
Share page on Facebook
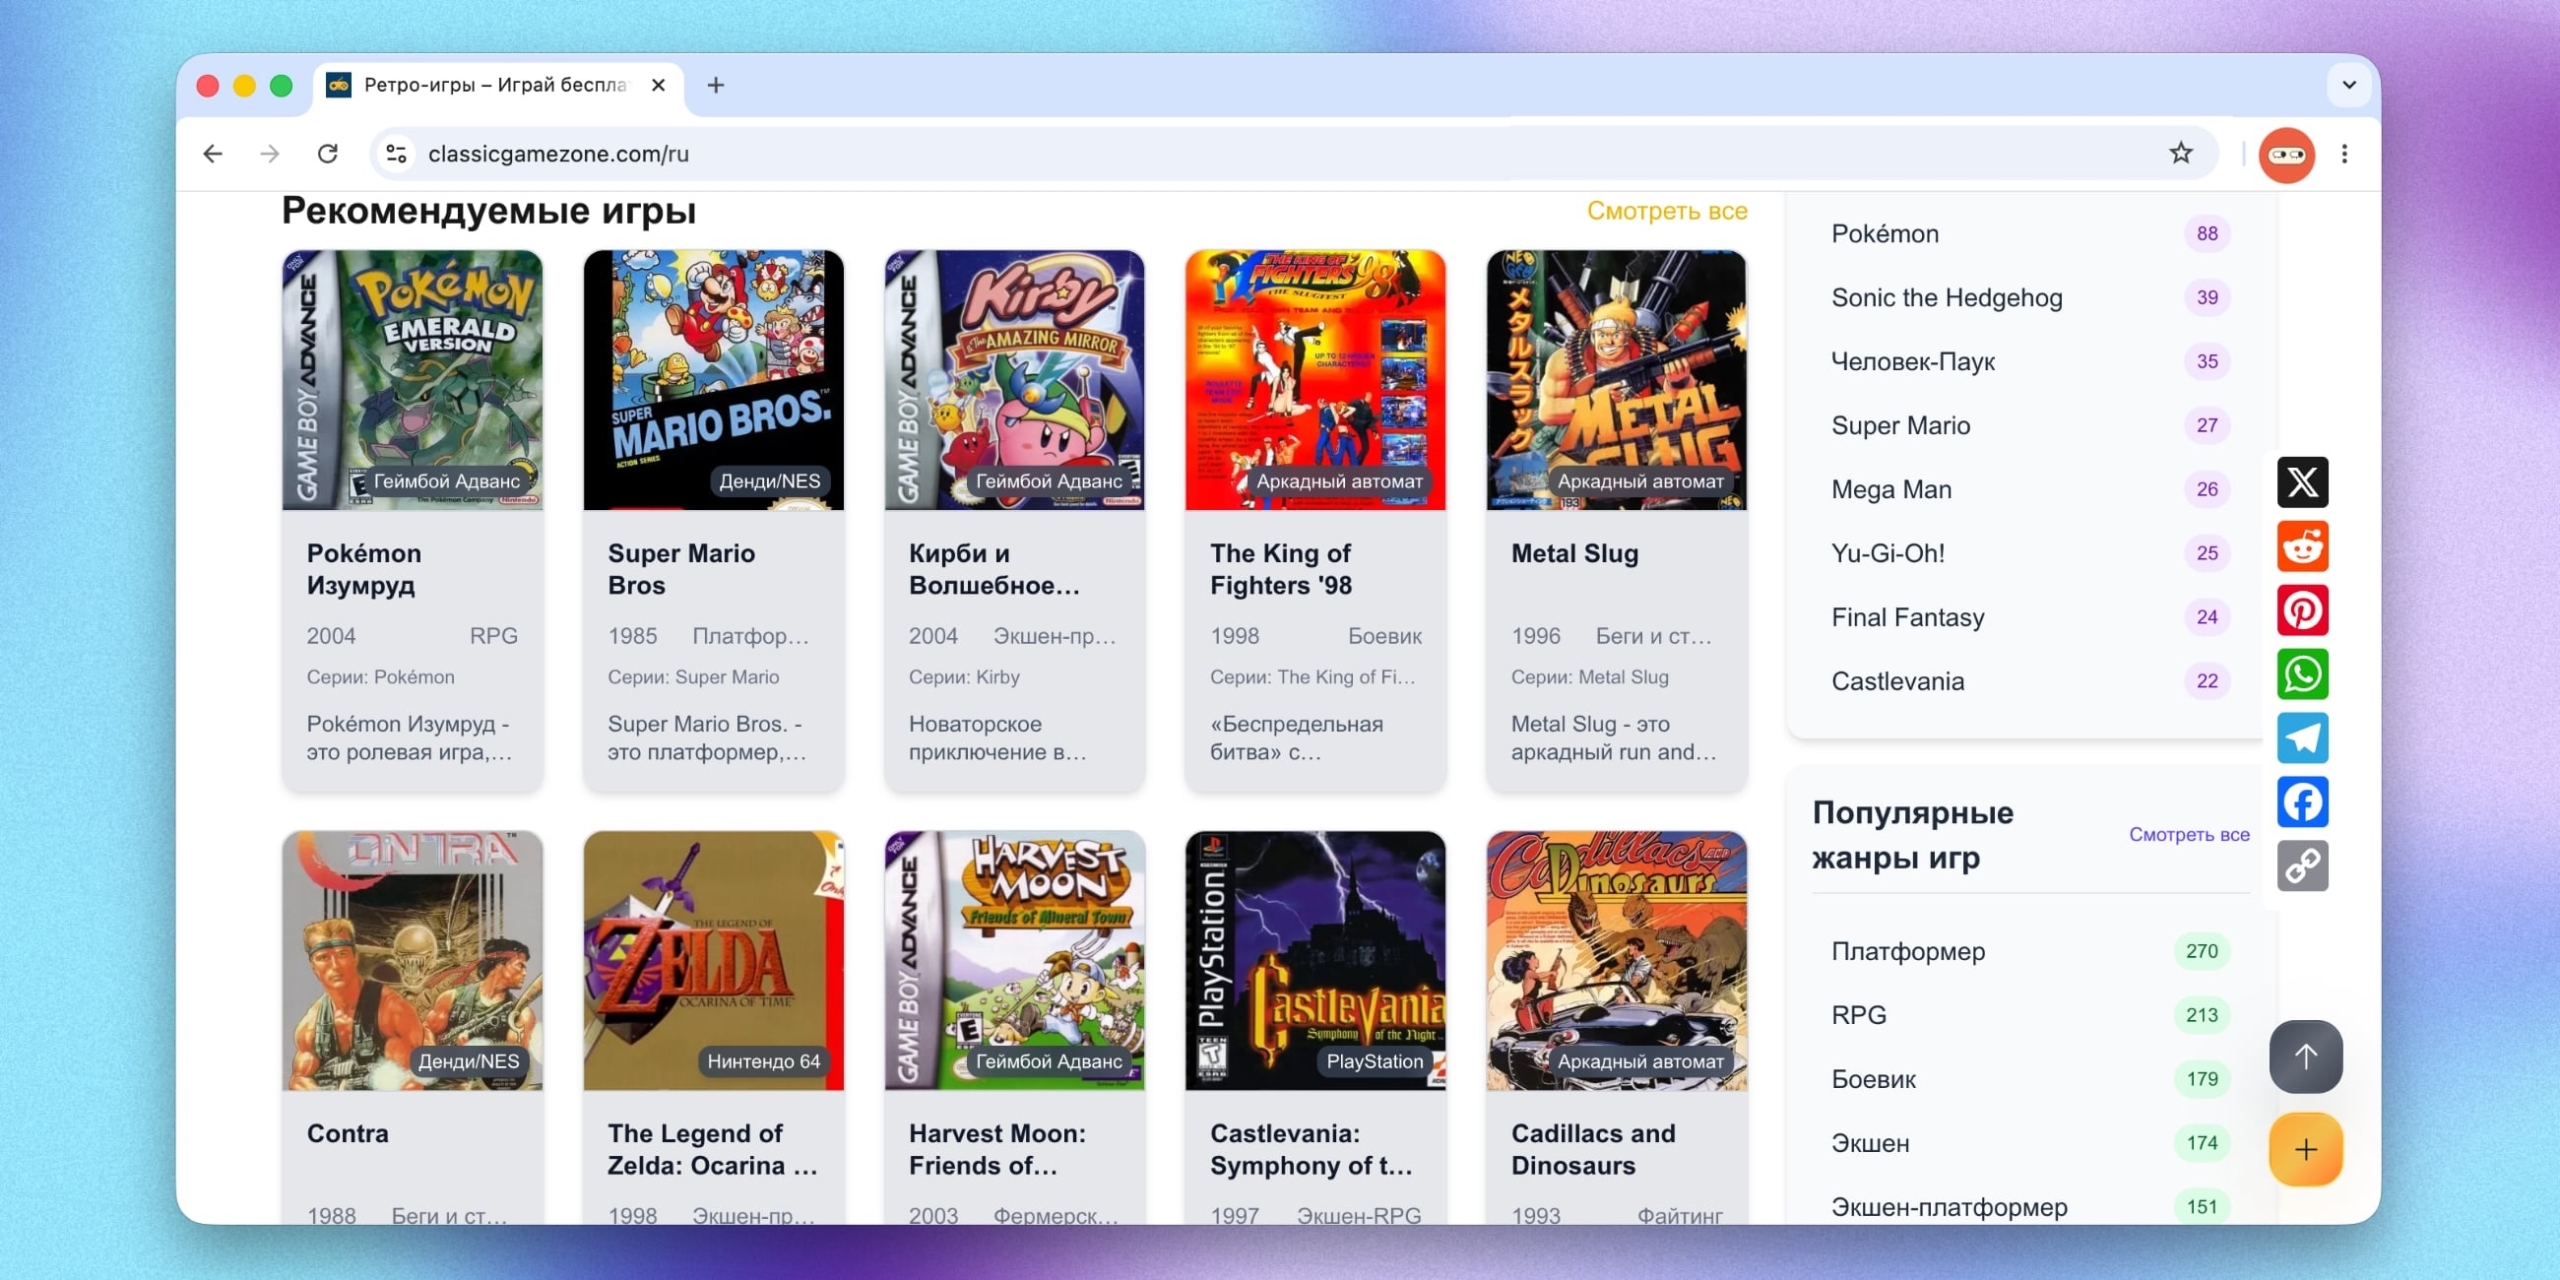[x=2302, y=802]
